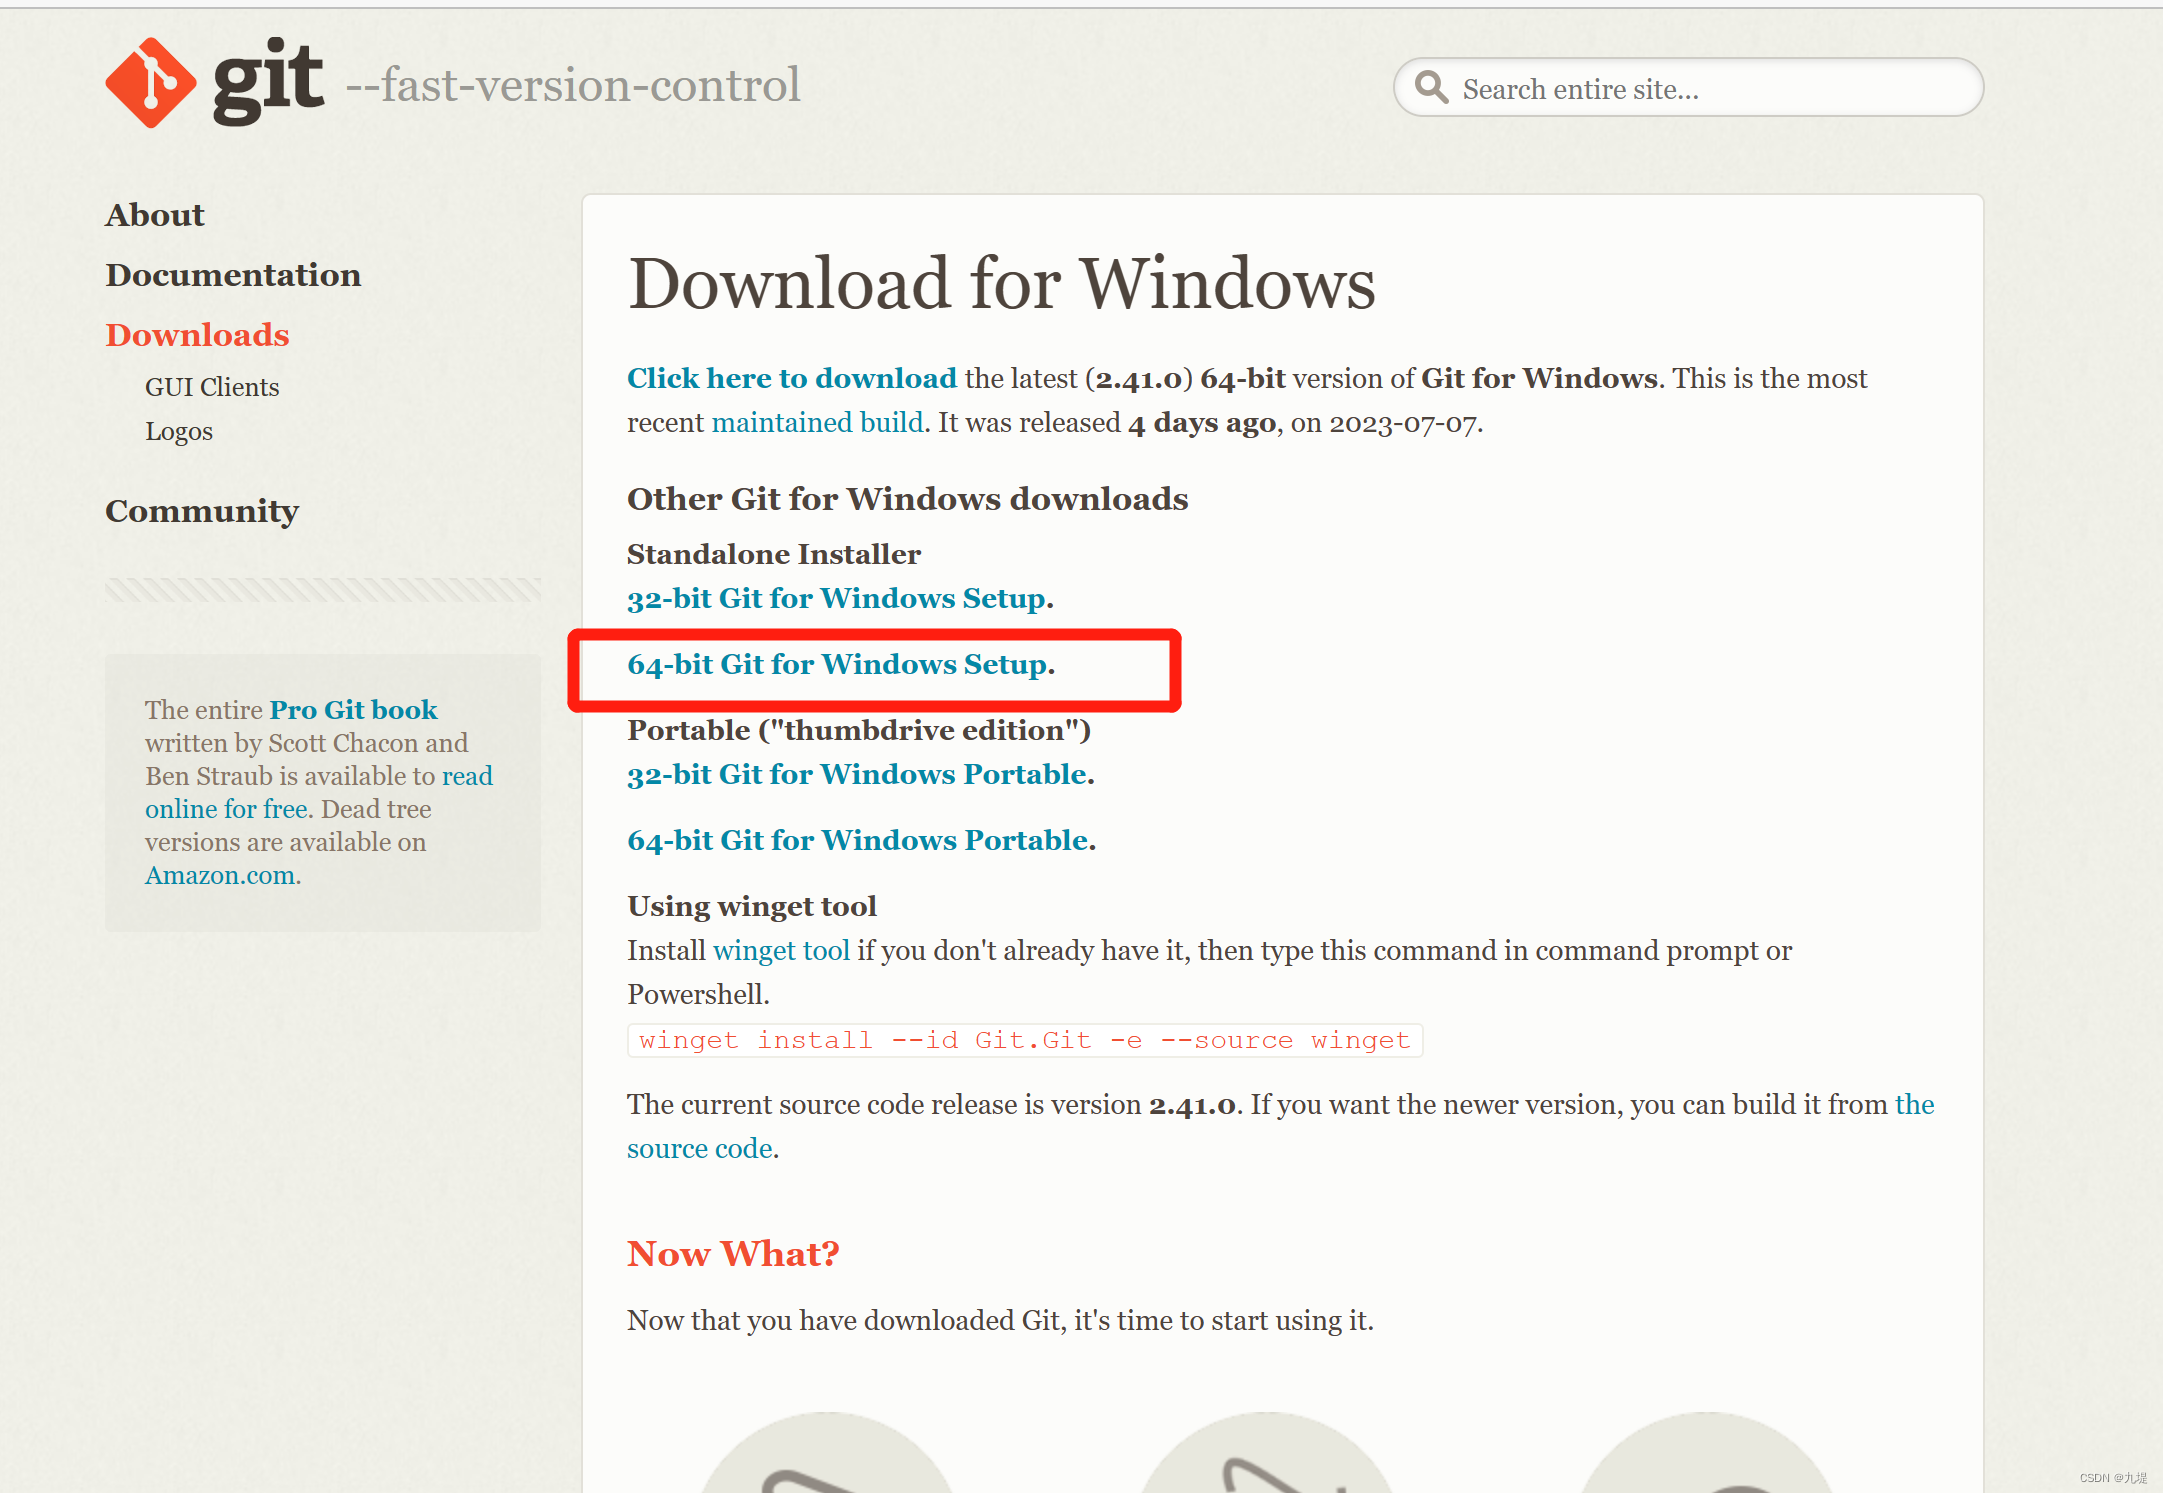Click the 'Download for Windows' heading
This screenshot has width=2163, height=1493.
click(x=1002, y=284)
